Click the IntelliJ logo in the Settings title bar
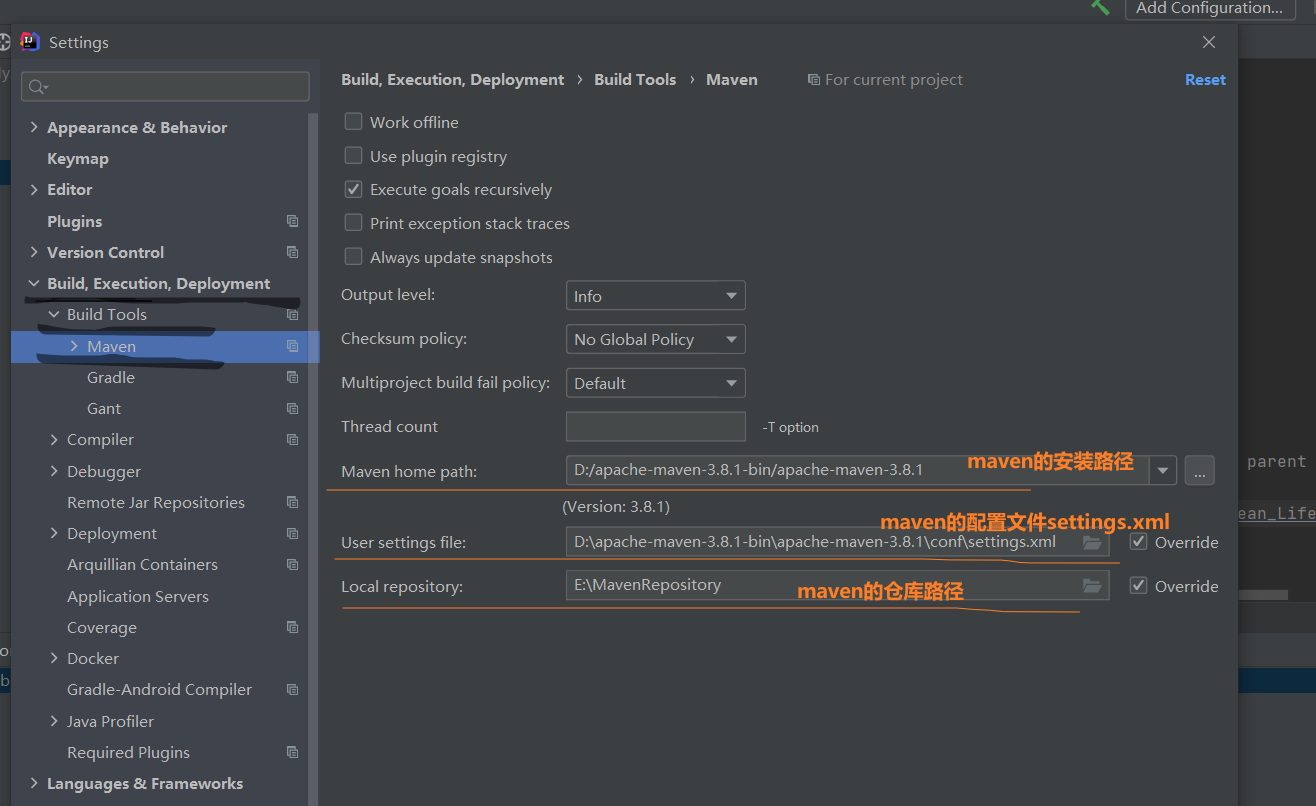 30,42
